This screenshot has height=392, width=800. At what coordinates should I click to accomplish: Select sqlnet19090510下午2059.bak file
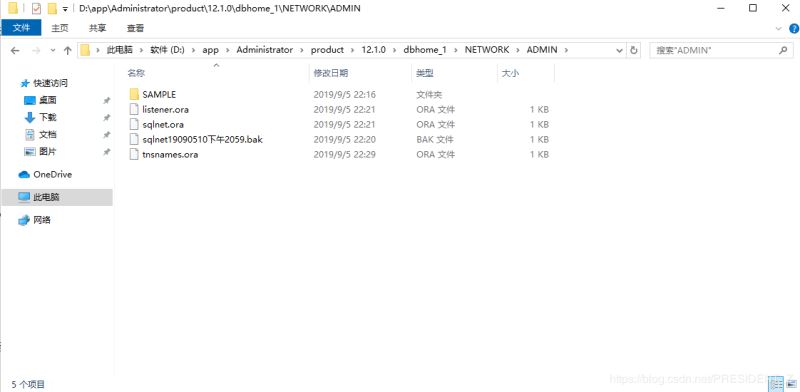(x=202, y=139)
